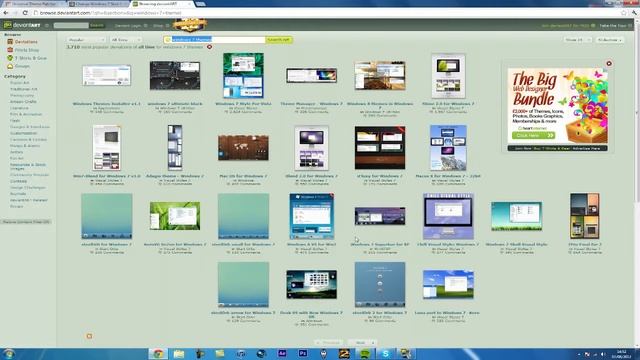Open Windows Themes Installer v1.1 thumbnail
Image resolution: width=640 pixels, height=360 pixels.
point(107,76)
